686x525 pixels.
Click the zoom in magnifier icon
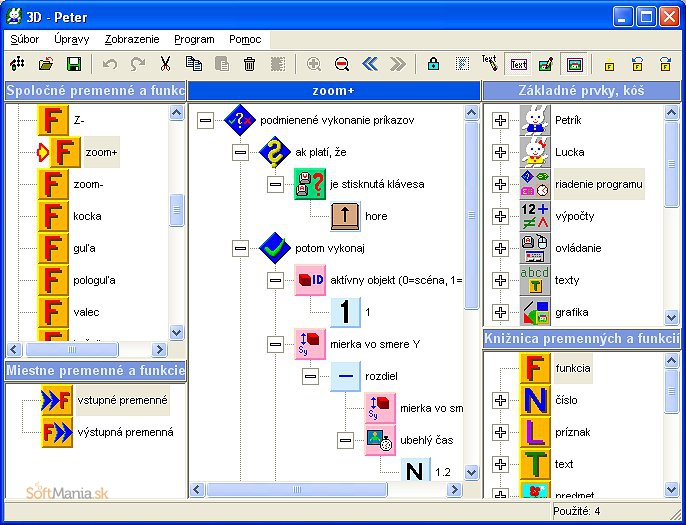(314, 64)
